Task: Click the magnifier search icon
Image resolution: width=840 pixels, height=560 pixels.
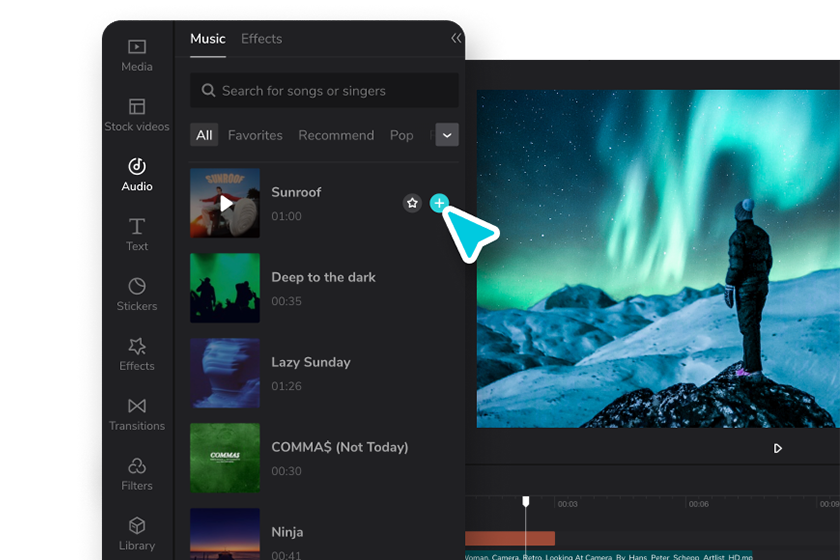Action: click(208, 91)
